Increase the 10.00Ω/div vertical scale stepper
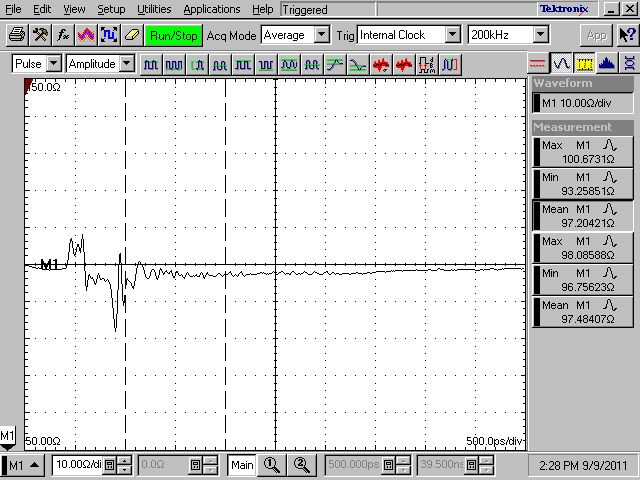The height and width of the screenshot is (480, 640). 123,461
